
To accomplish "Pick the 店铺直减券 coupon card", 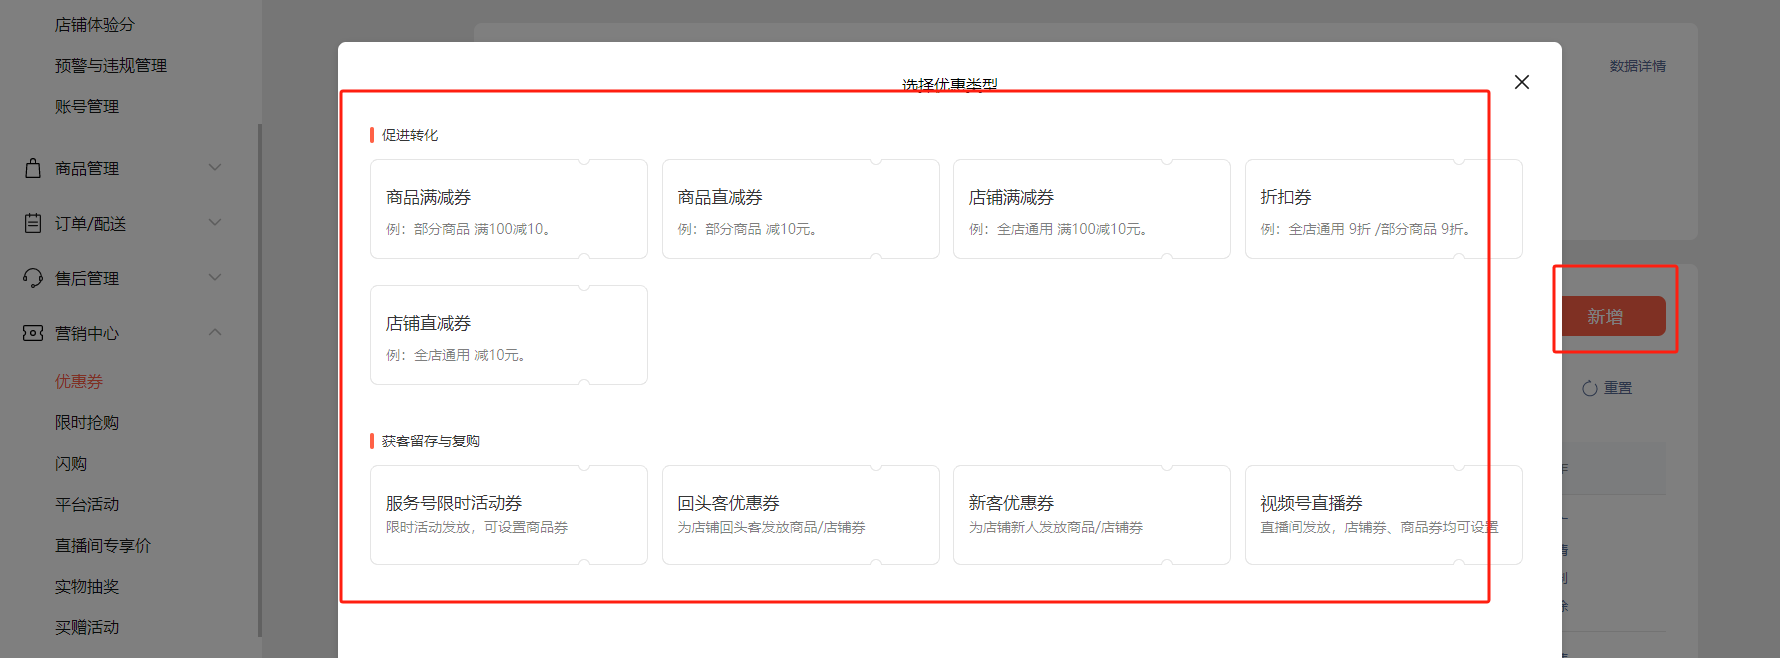I will click(509, 335).
